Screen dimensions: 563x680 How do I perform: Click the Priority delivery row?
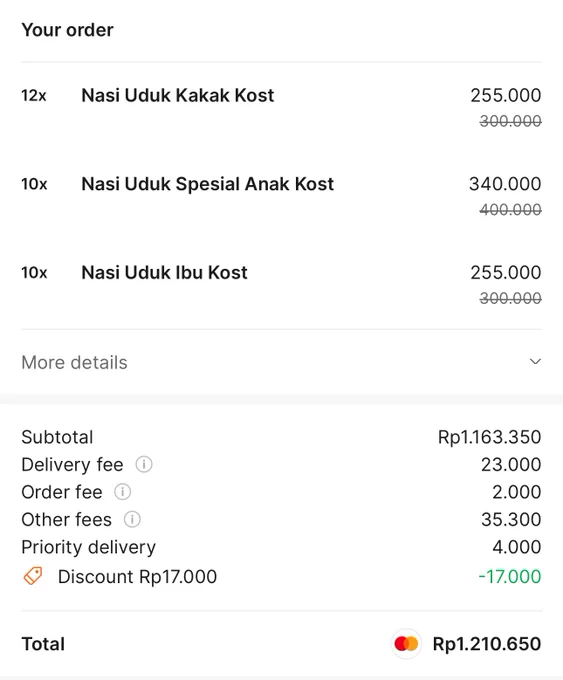pos(282,547)
